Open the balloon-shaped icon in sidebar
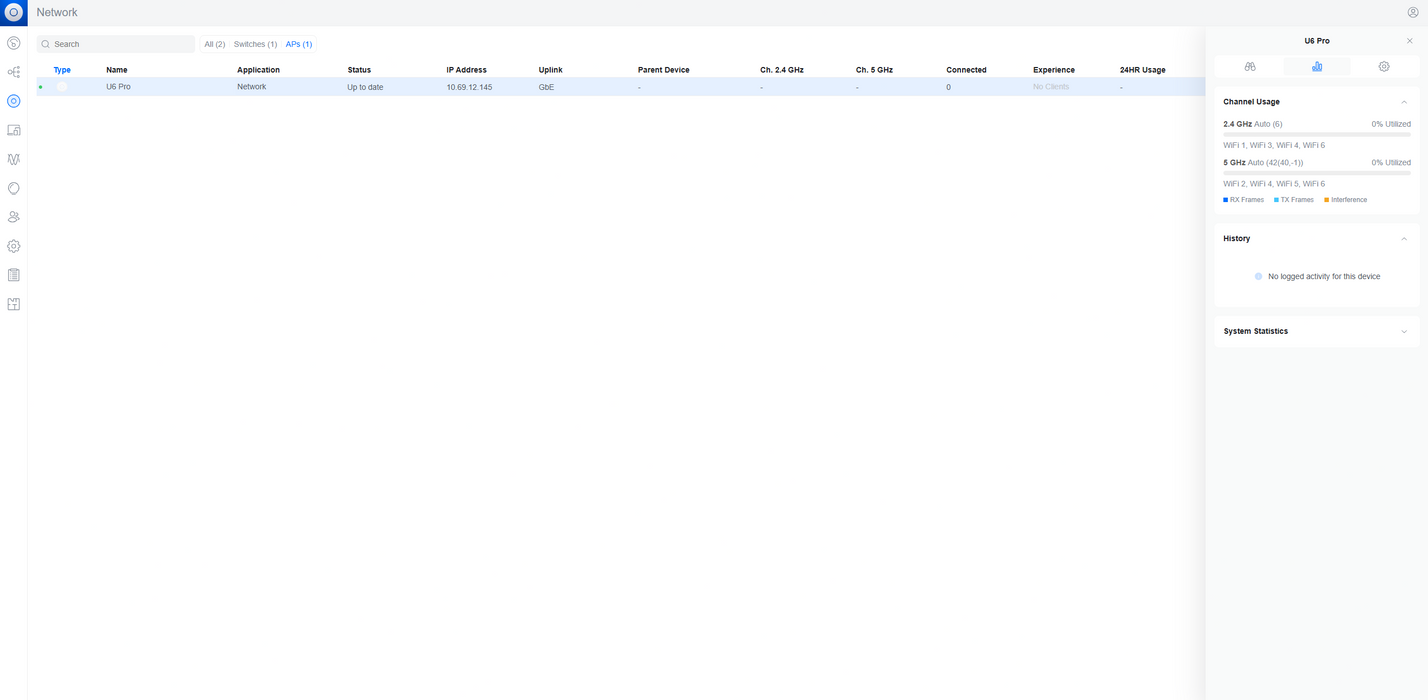The width and height of the screenshot is (1428, 700). coord(13,188)
